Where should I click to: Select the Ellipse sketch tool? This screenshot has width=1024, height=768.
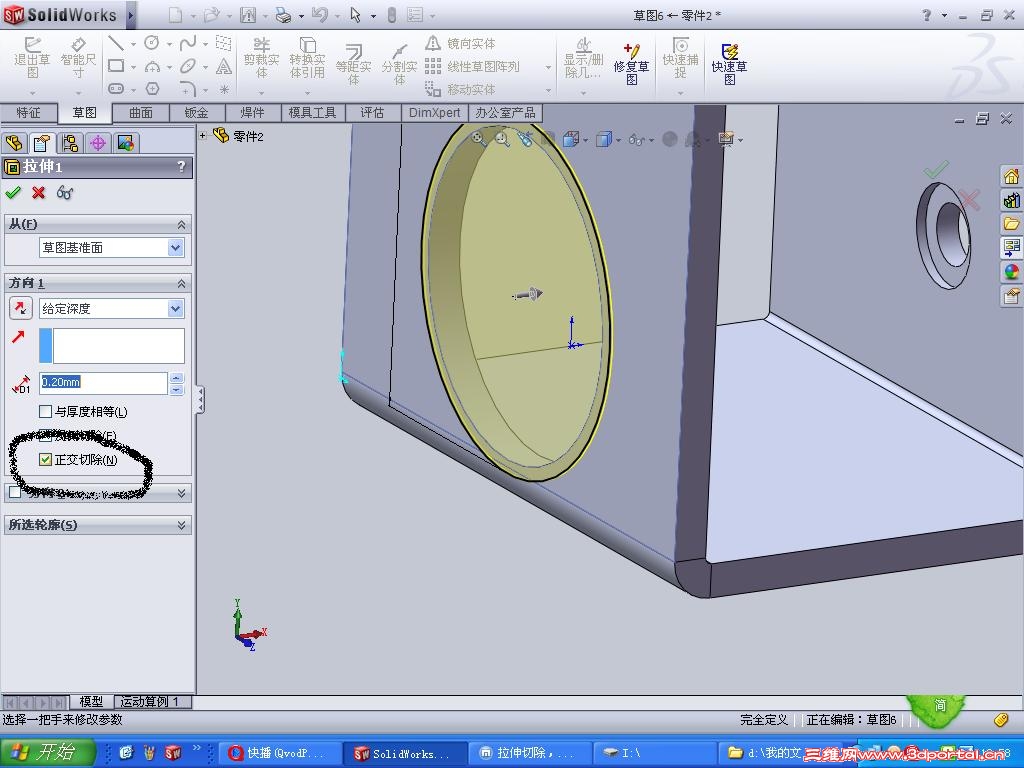click(187, 66)
